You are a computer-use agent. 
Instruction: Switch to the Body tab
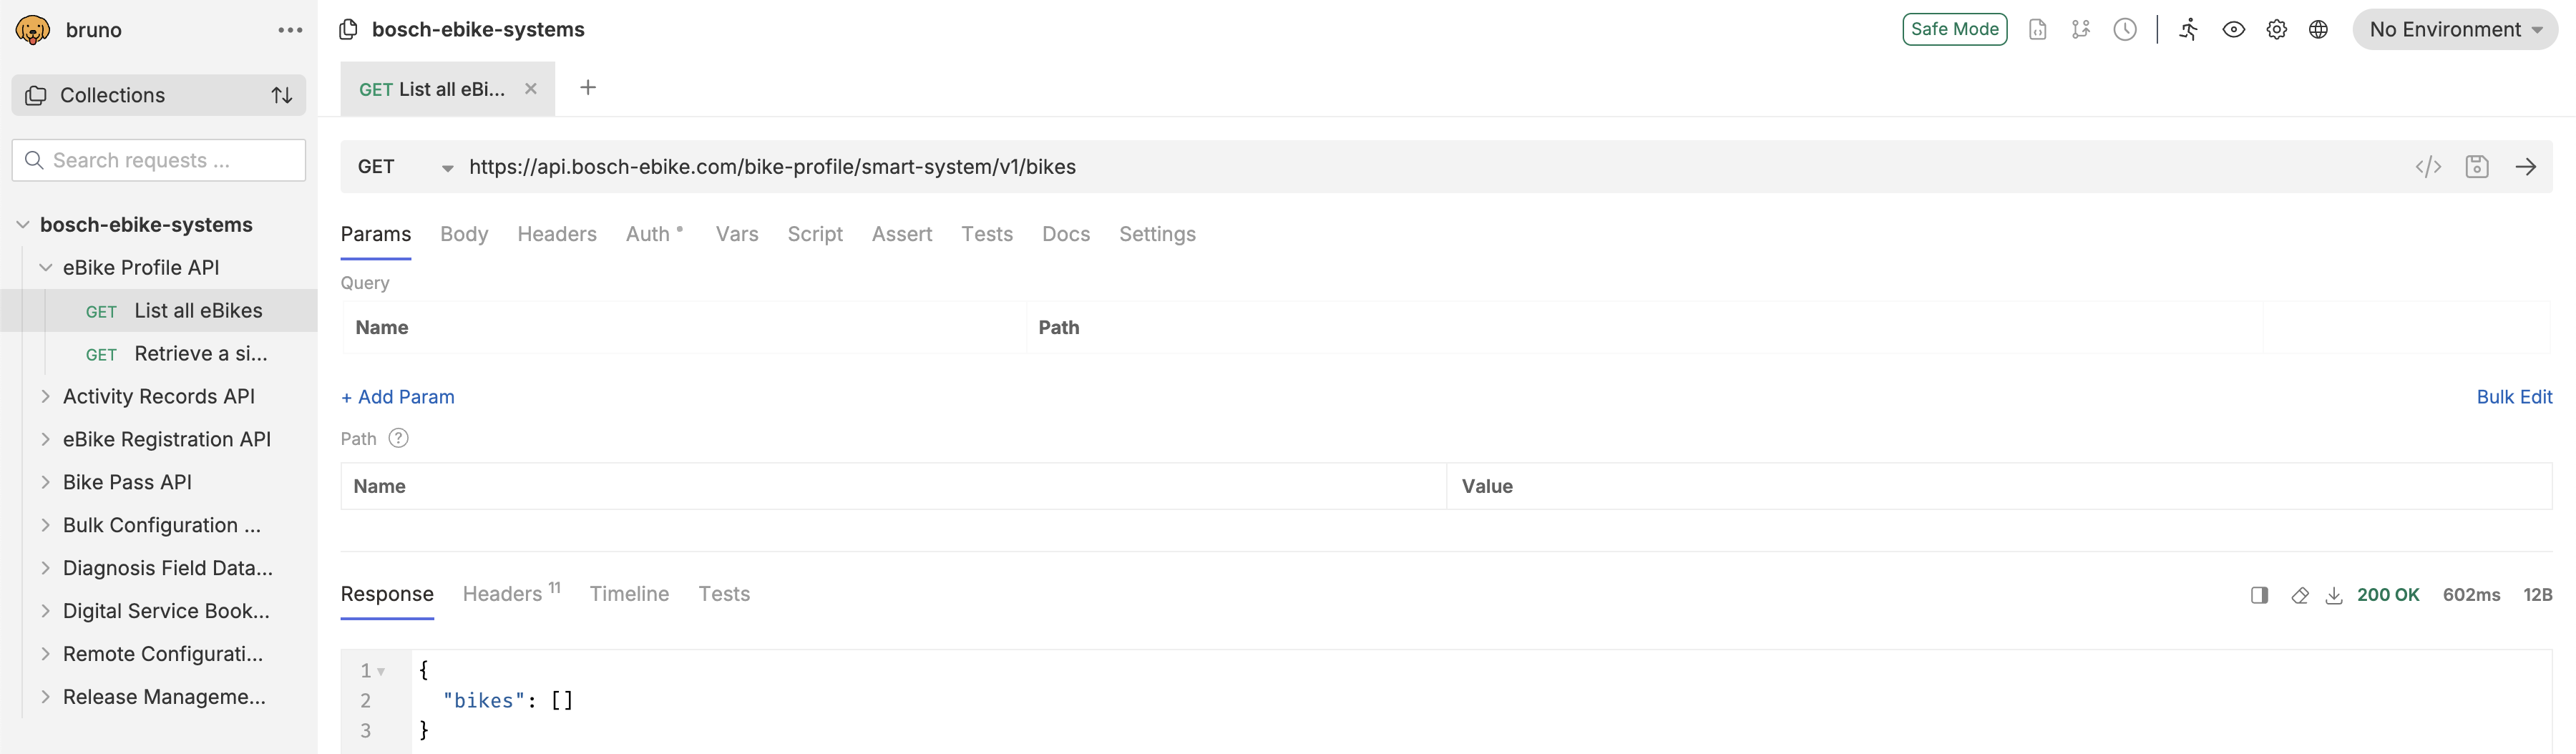[464, 234]
